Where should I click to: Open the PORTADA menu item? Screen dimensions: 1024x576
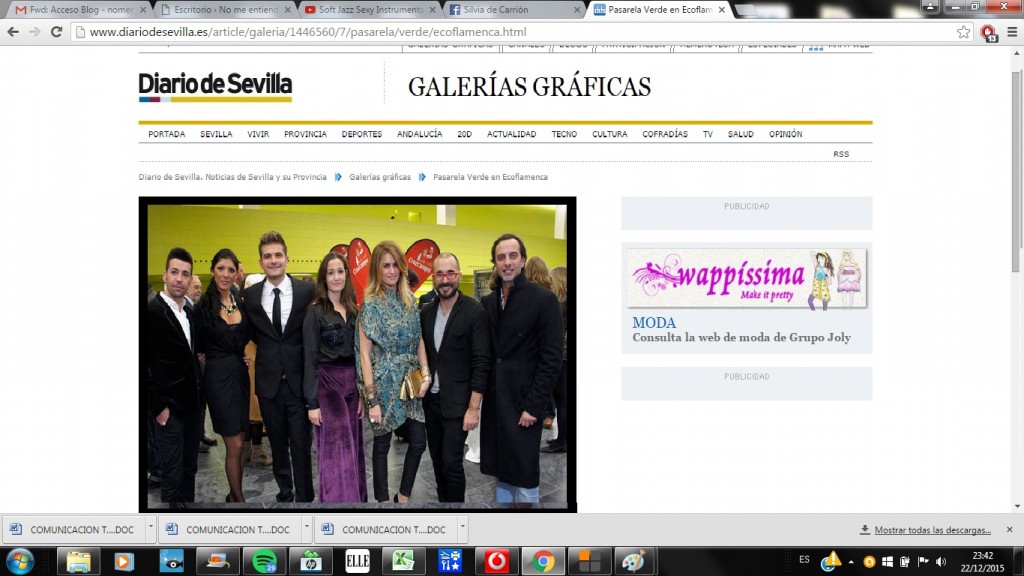(167, 134)
